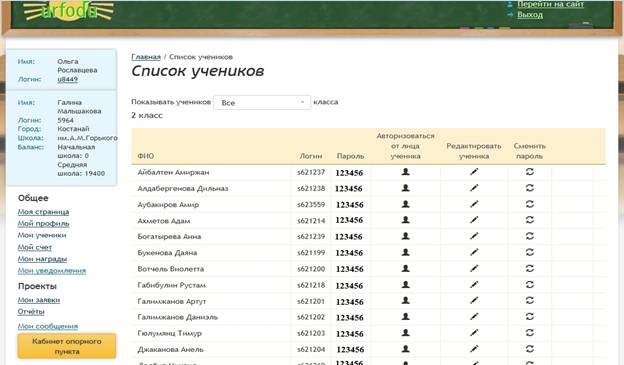Go to Мой профиль
This screenshot has height=365, width=624.
pyautogui.click(x=43, y=224)
